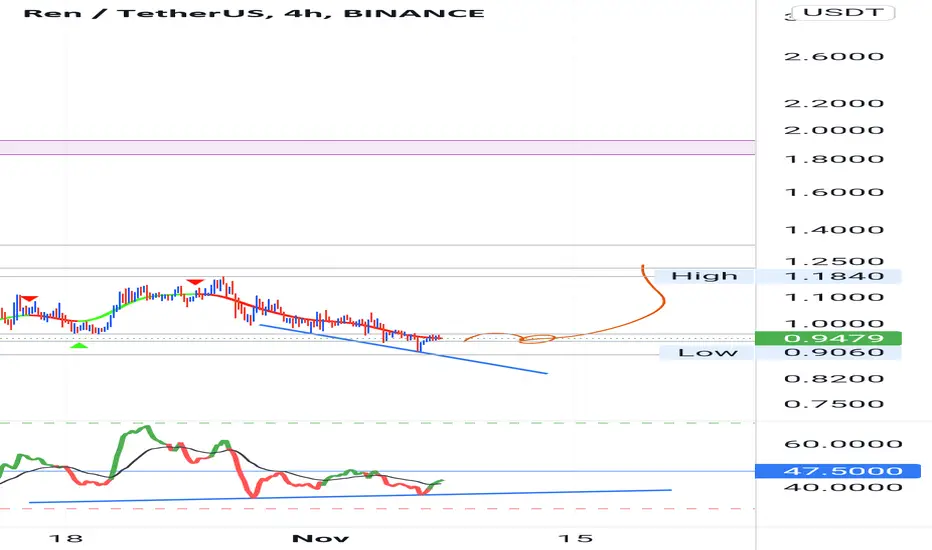This screenshot has height=550, width=932.
Task: Click the first red down-arrow signal marker
Action: [x=29, y=298]
